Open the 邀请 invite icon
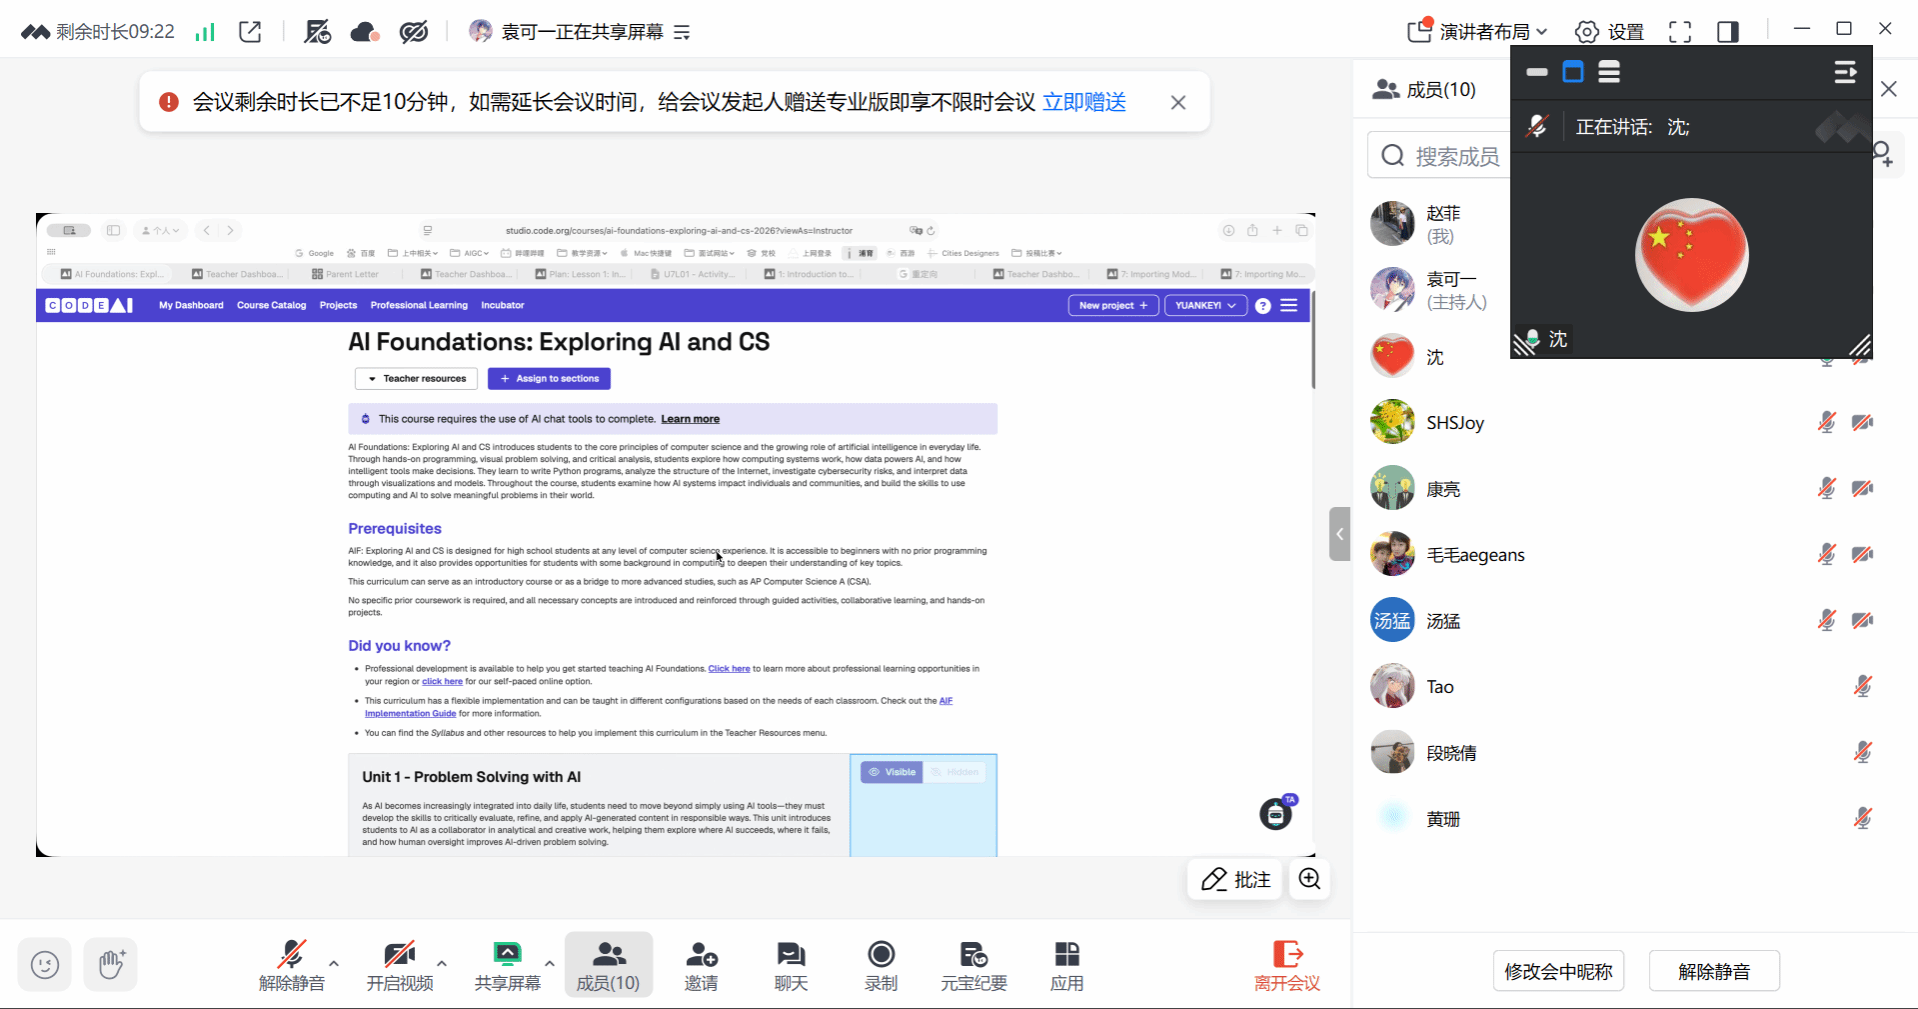This screenshot has height=1009, width=1918. click(x=701, y=966)
